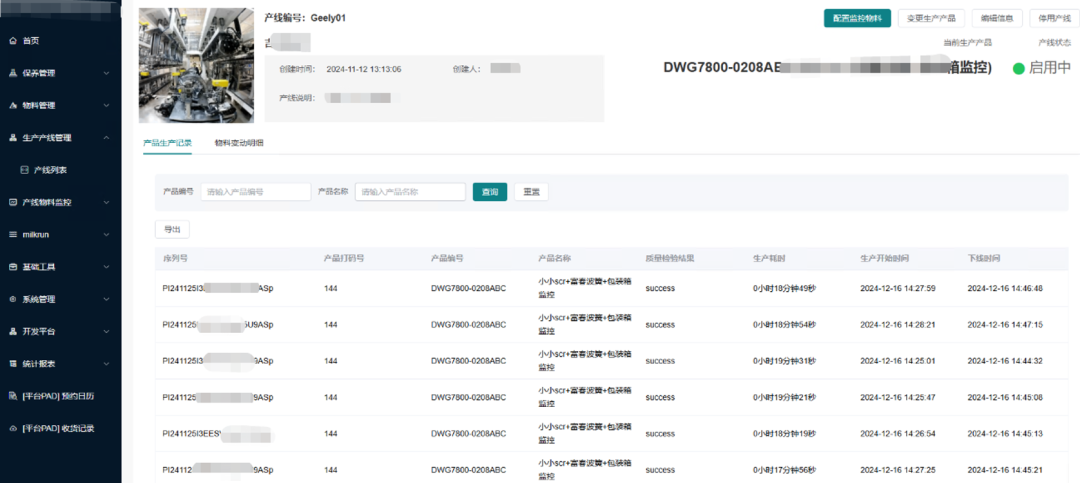
Task: Click the 重置 reset button
Action: click(531, 192)
